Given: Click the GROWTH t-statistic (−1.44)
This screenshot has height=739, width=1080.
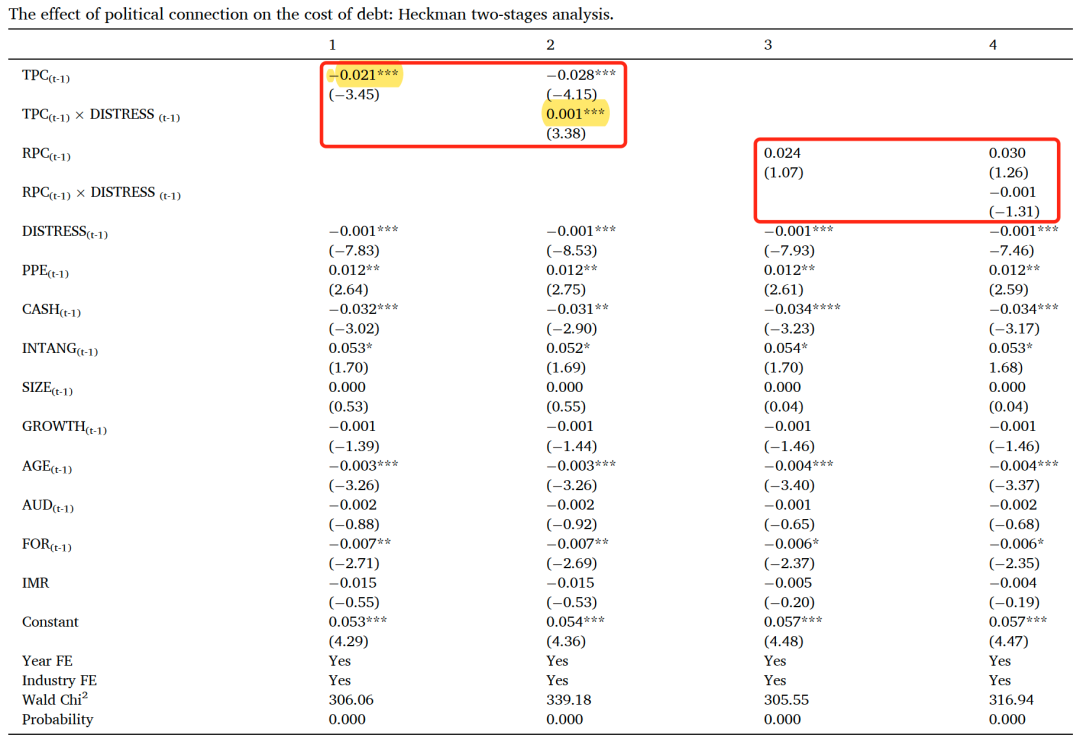Looking at the screenshot, I should [x=572, y=446].
